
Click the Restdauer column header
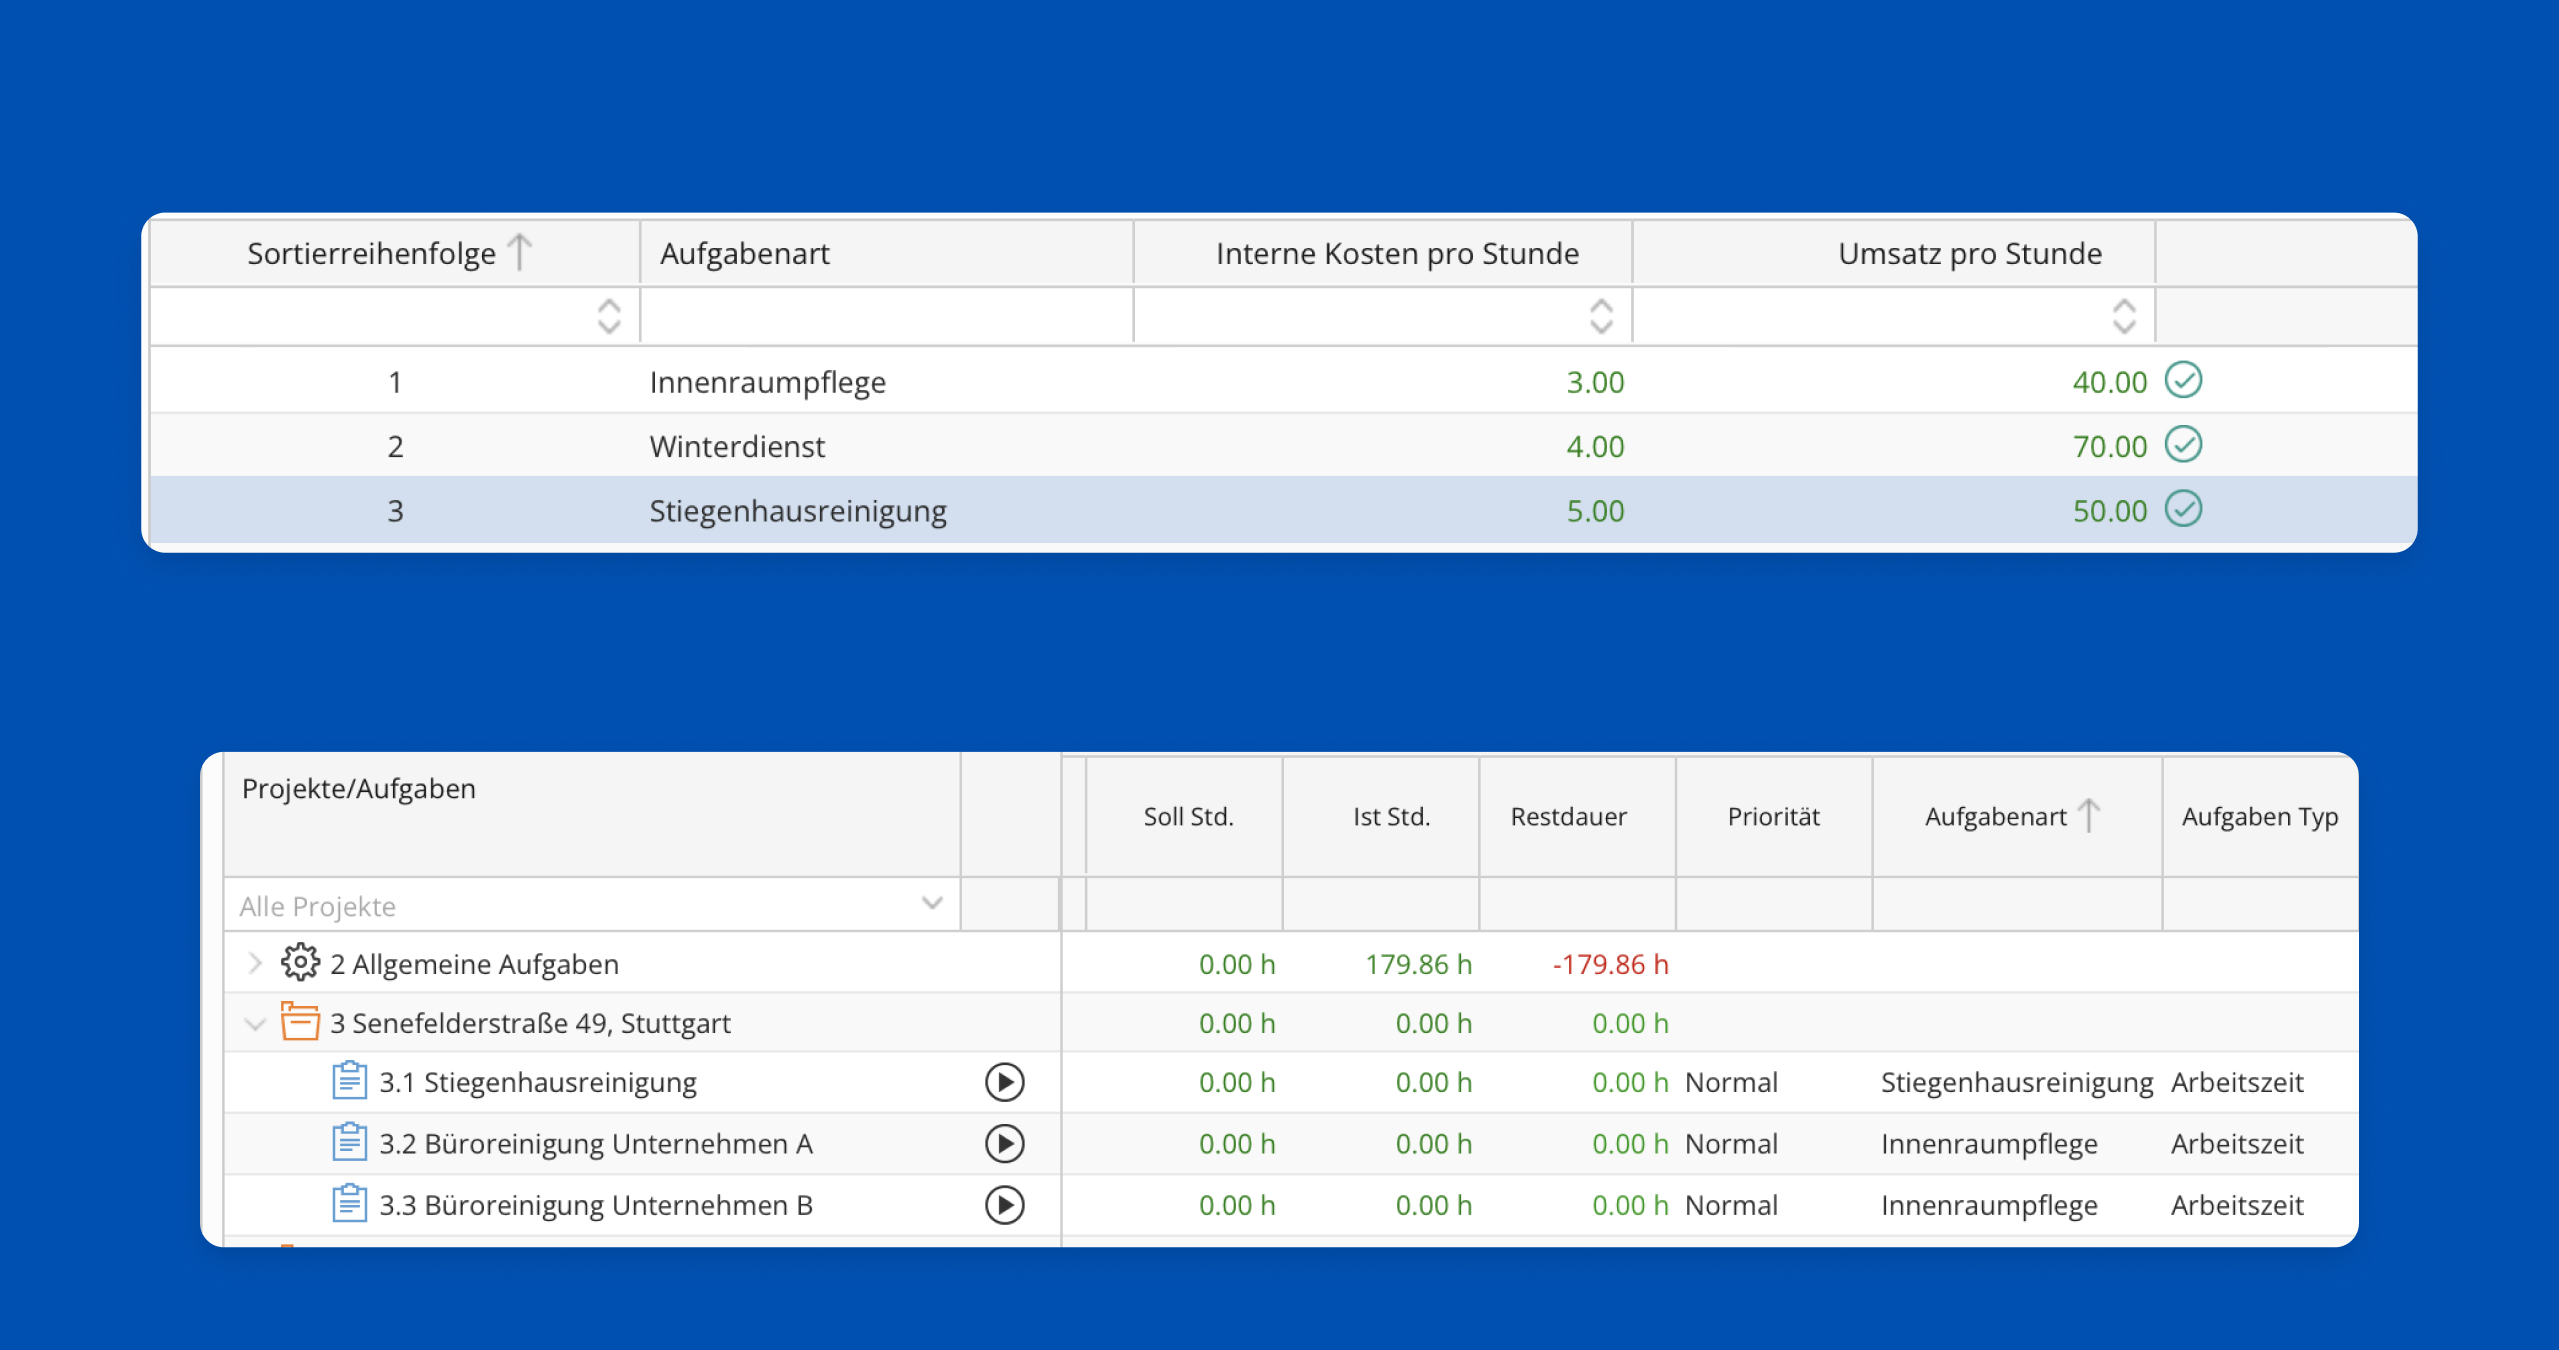(1568, 817)
